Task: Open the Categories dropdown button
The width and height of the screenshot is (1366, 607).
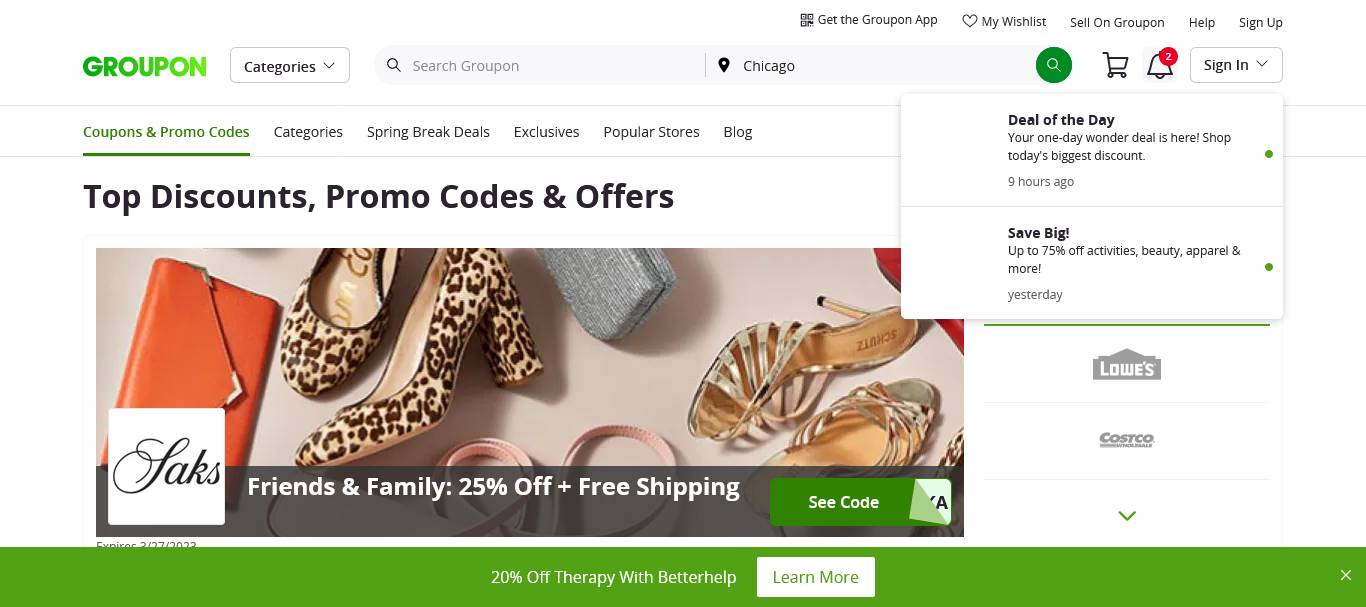Action: click(290, 65)
